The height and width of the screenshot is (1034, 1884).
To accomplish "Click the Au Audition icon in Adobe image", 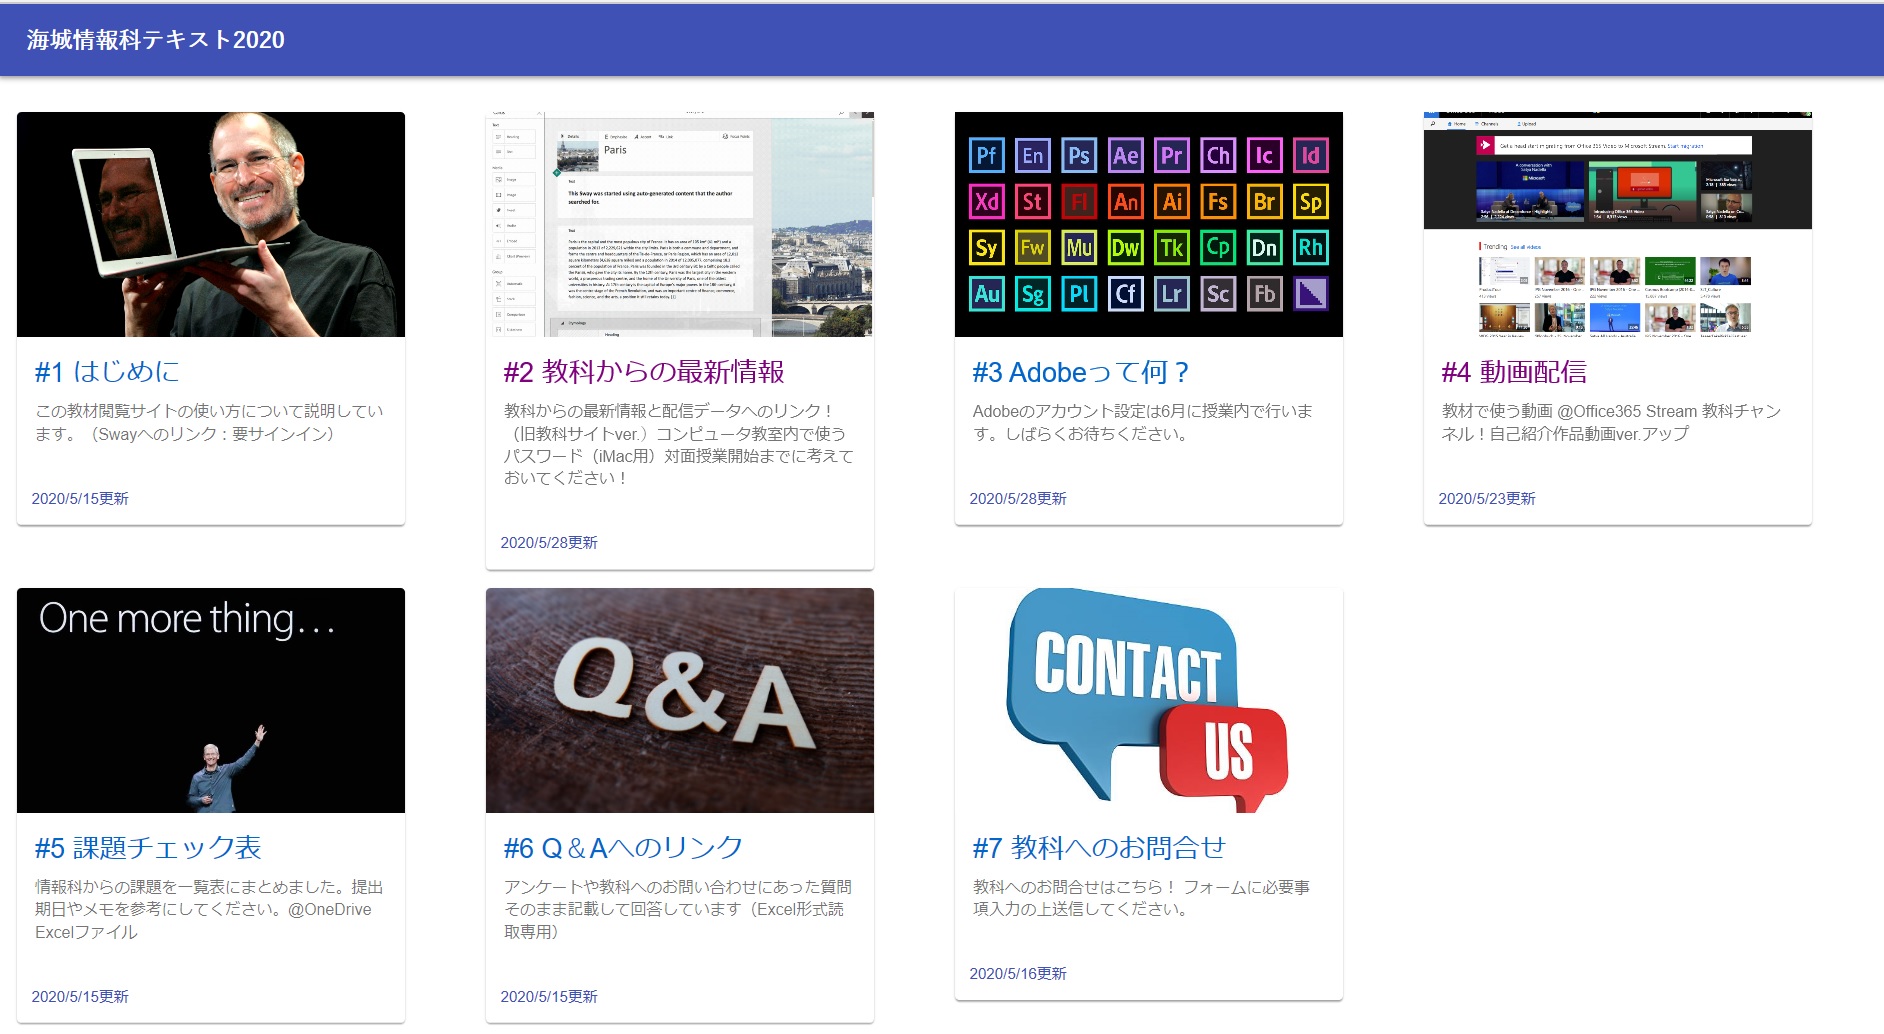I will click(987, 294).
